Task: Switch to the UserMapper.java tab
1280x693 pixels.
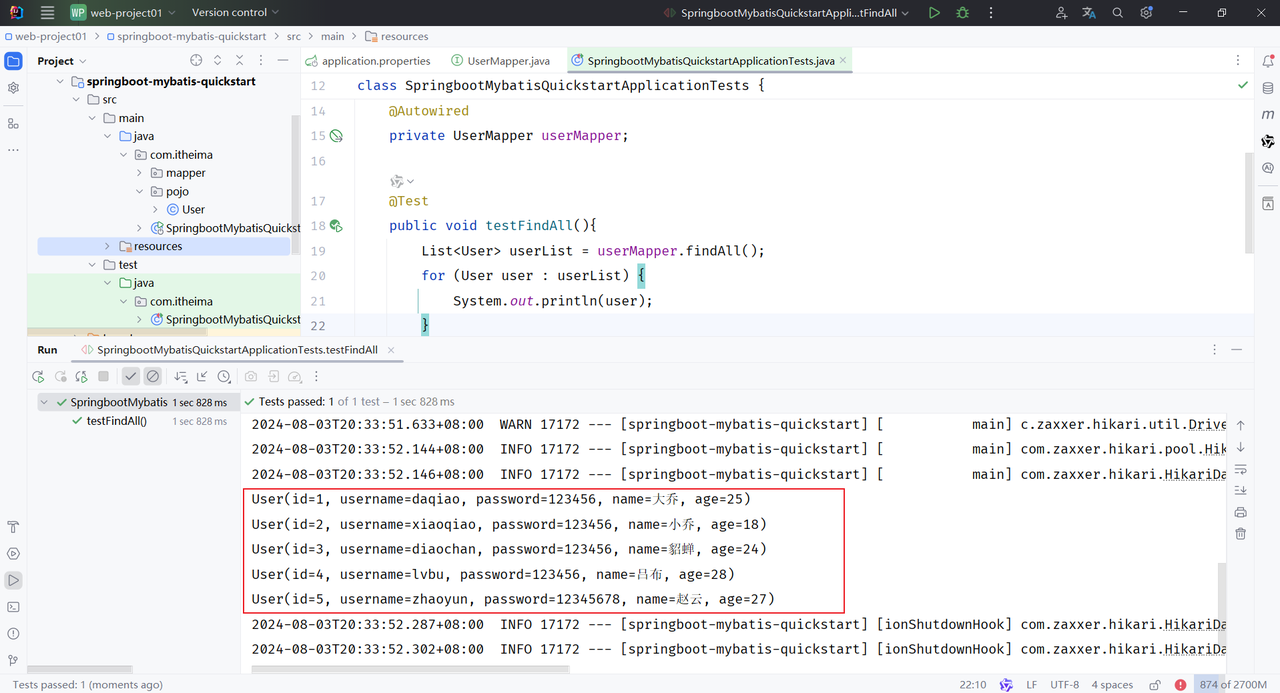Action: [500, 61]
